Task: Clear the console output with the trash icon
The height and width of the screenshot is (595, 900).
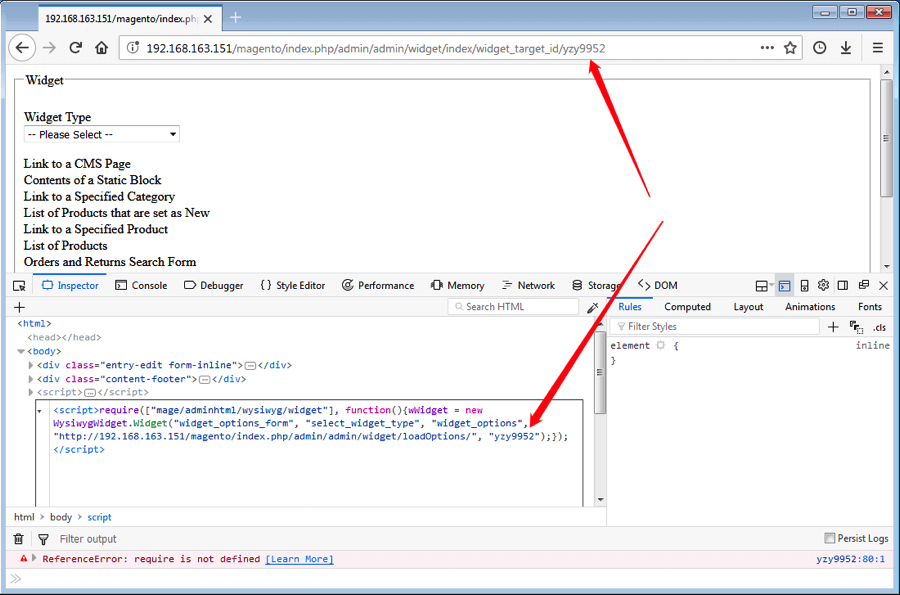Action: [18, 539]
